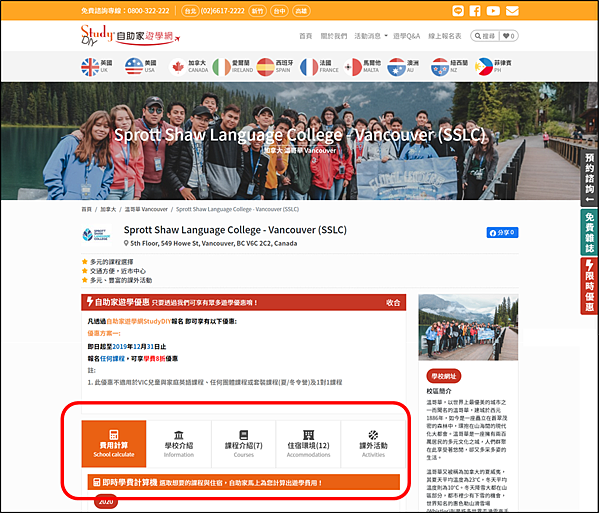The width and height of the screenshot is (600, 513).
Task: Open the 免費雜誌 side tab
Action: click(x=589, y=232)
